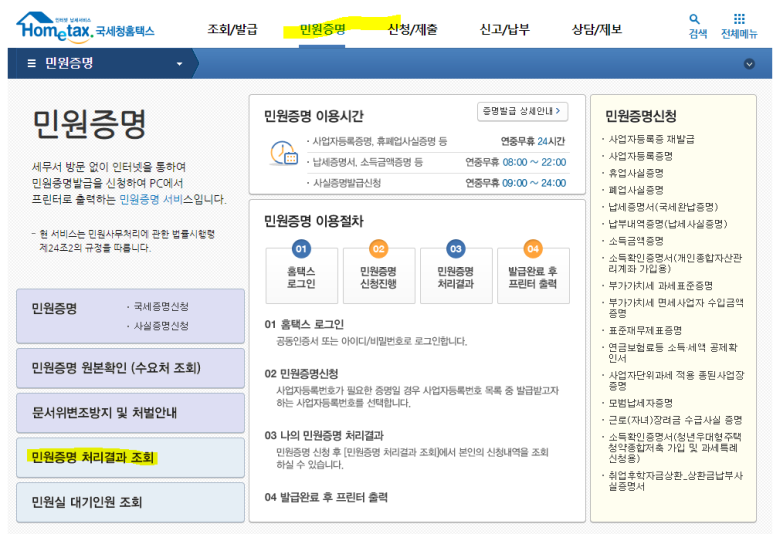Viewport: 773px width, 534px height.
Task: Click '08:00 ~ 22:00' hours text
Action: point(534,162)
